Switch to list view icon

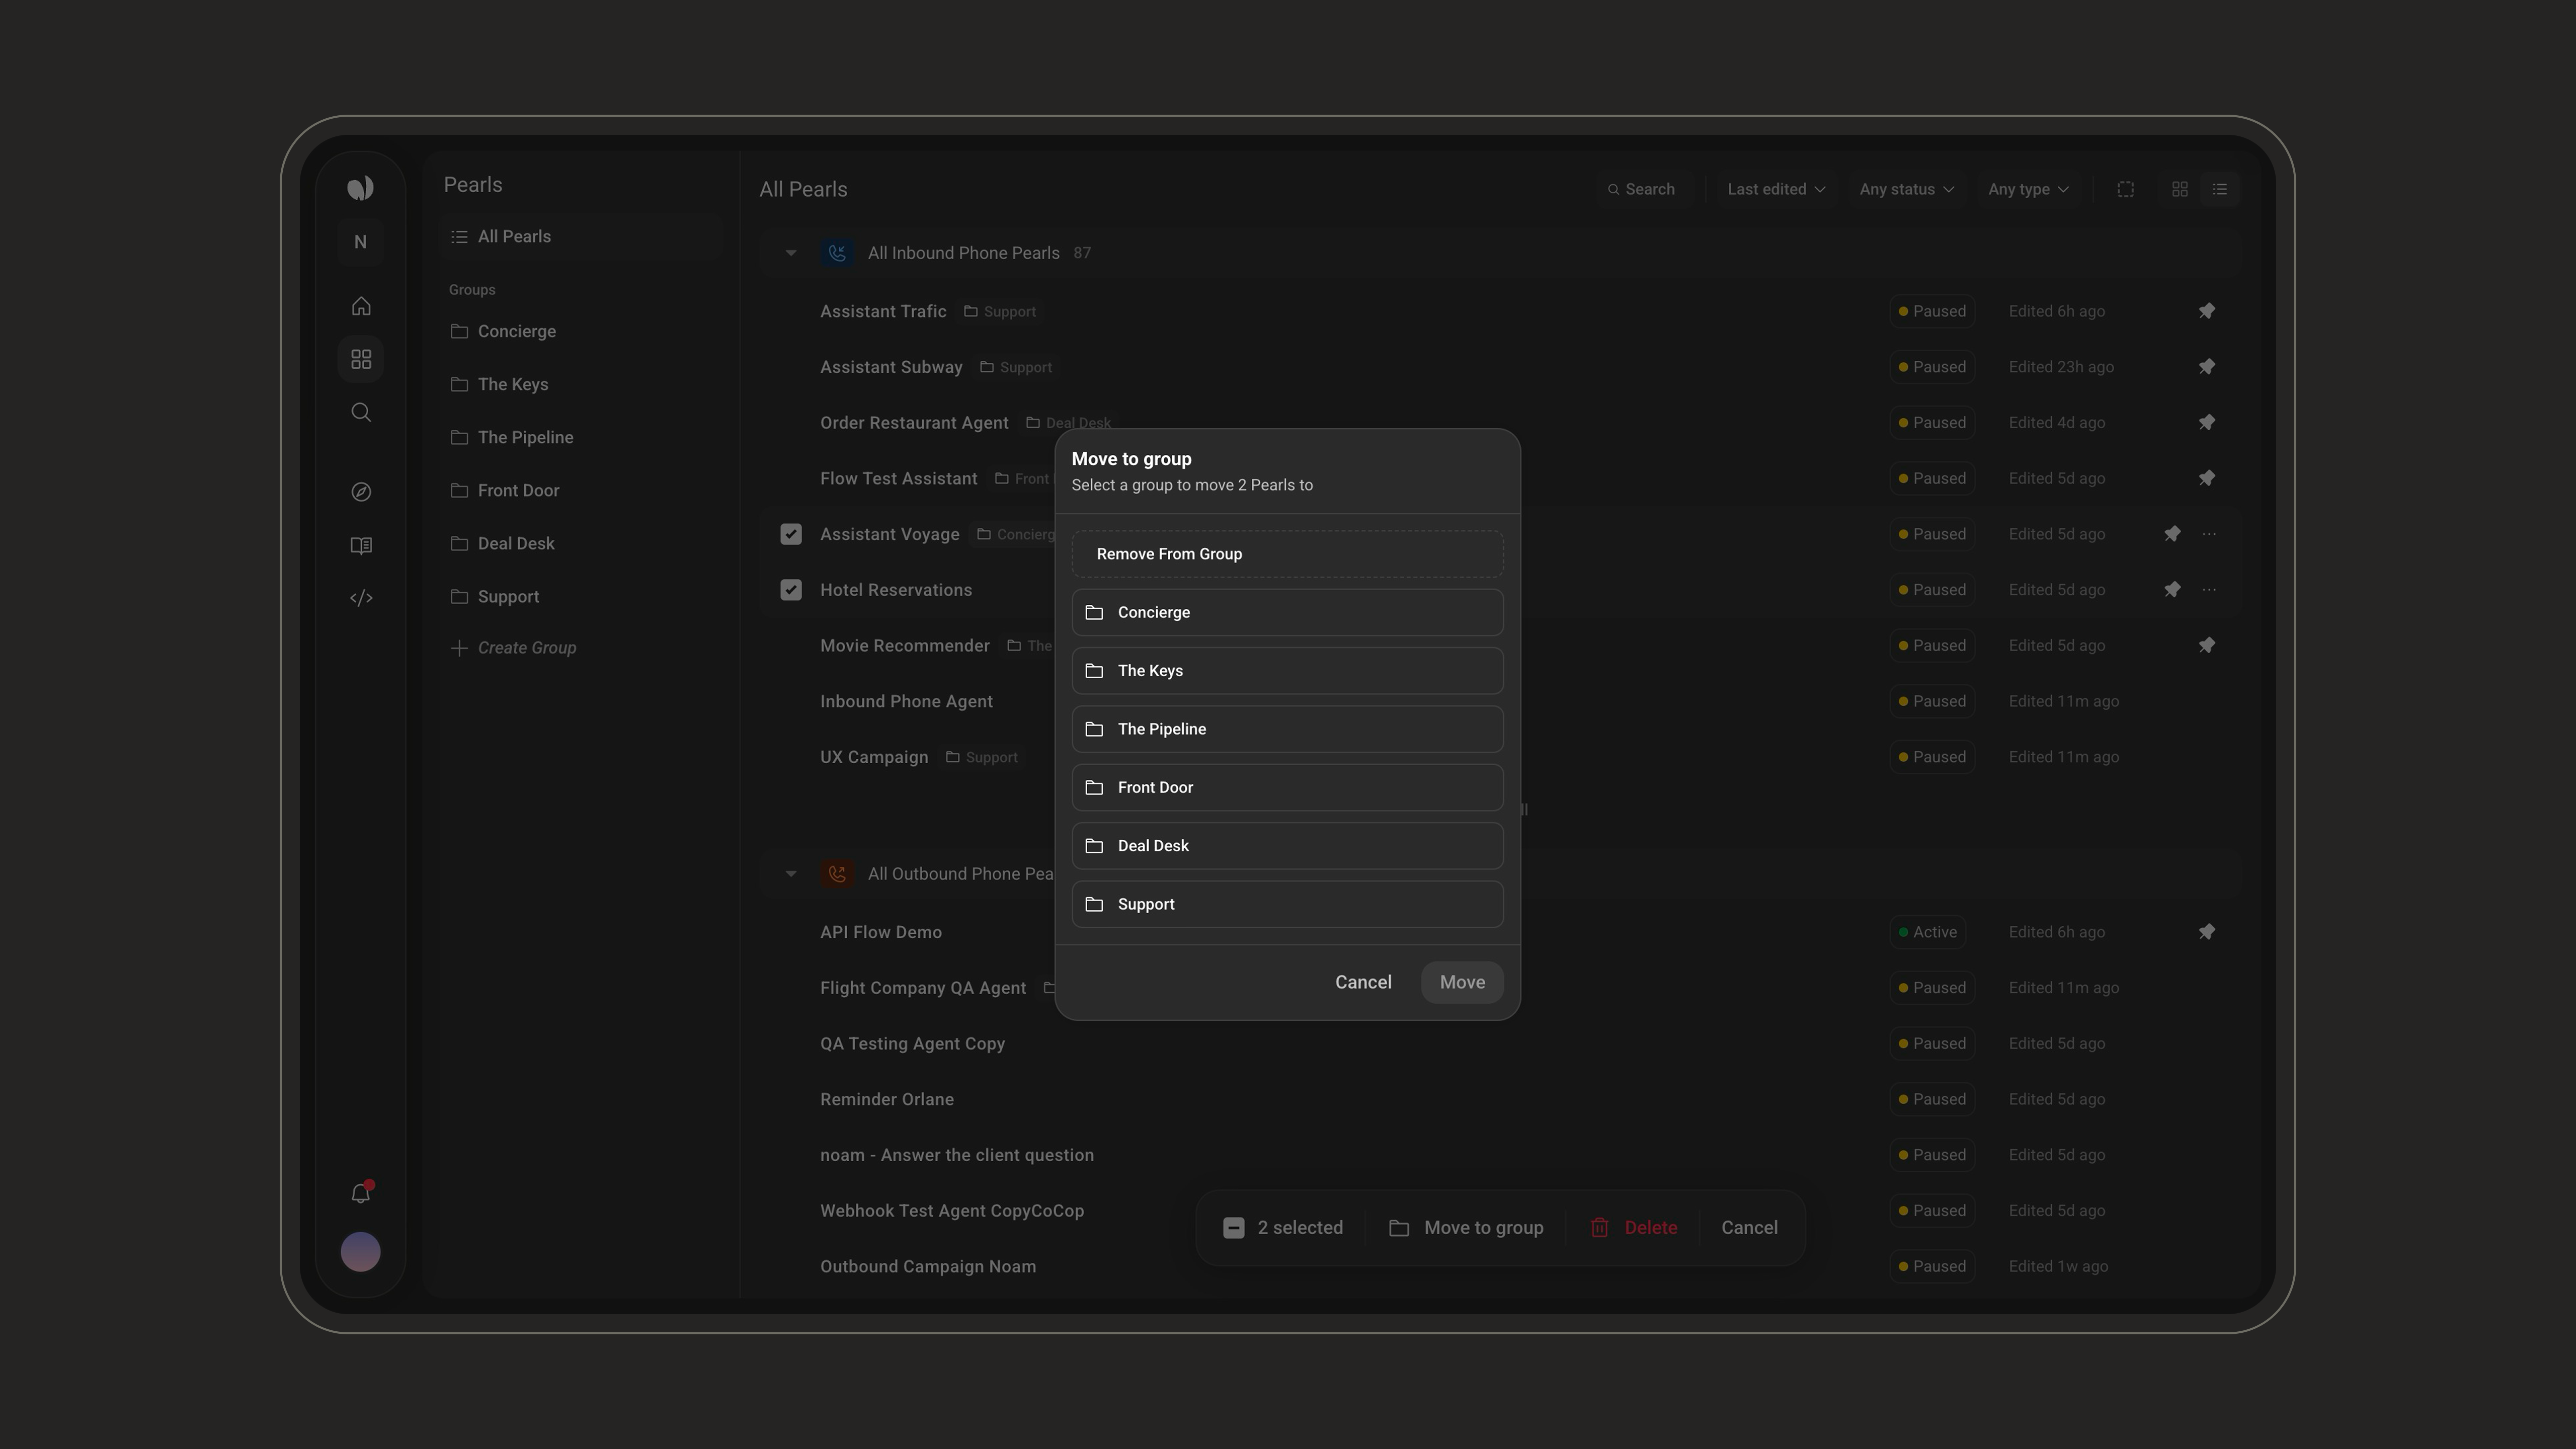click(x=2220, y=189)
